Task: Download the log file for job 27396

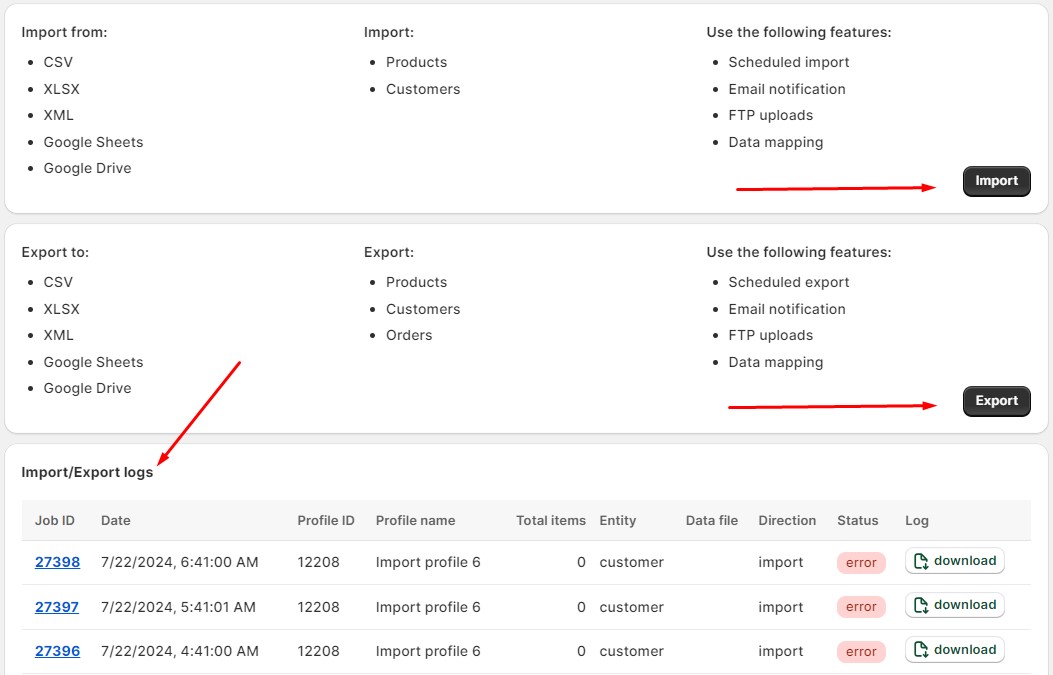Action: click(x=954, y=650)
